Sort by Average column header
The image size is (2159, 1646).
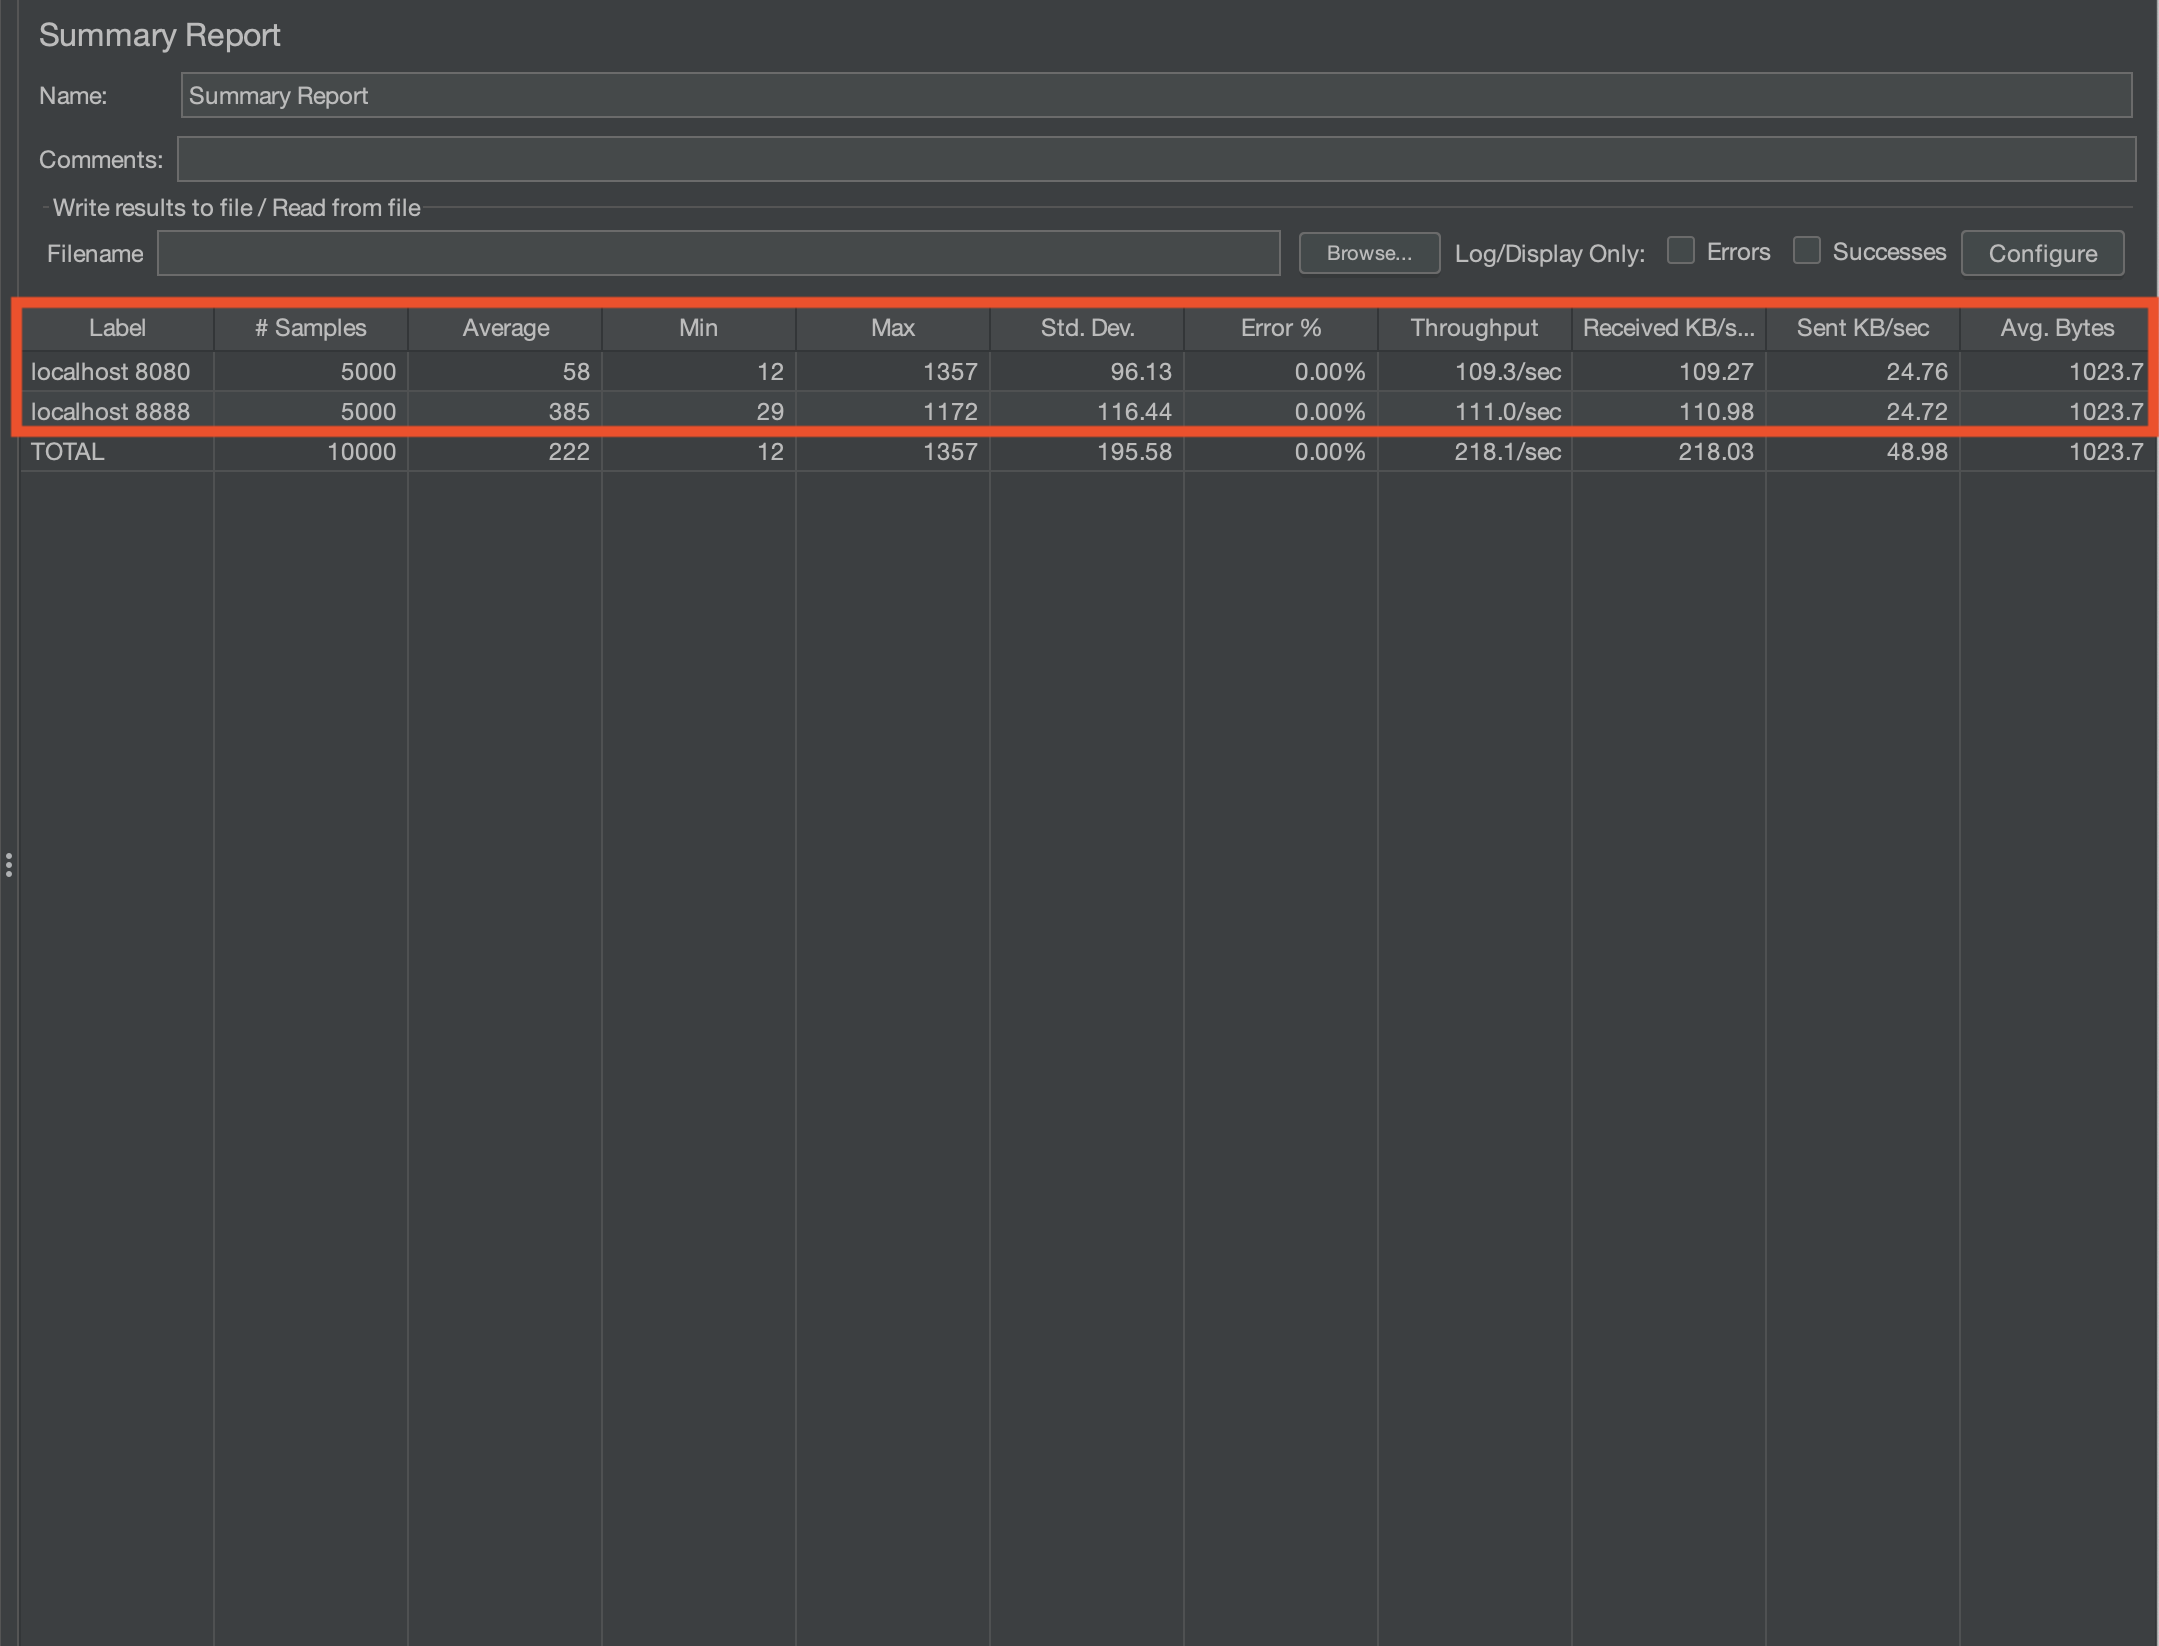[x=505, y=328]
